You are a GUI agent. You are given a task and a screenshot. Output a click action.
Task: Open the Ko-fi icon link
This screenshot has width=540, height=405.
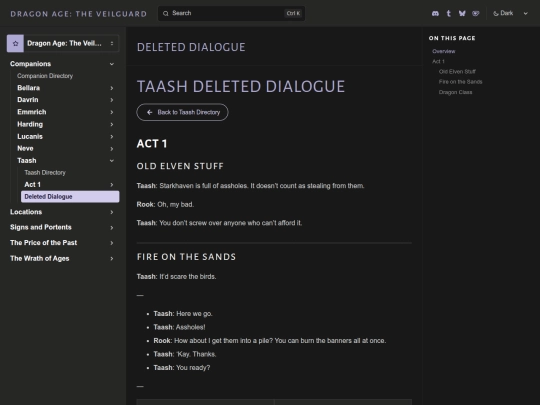[476, 13]
